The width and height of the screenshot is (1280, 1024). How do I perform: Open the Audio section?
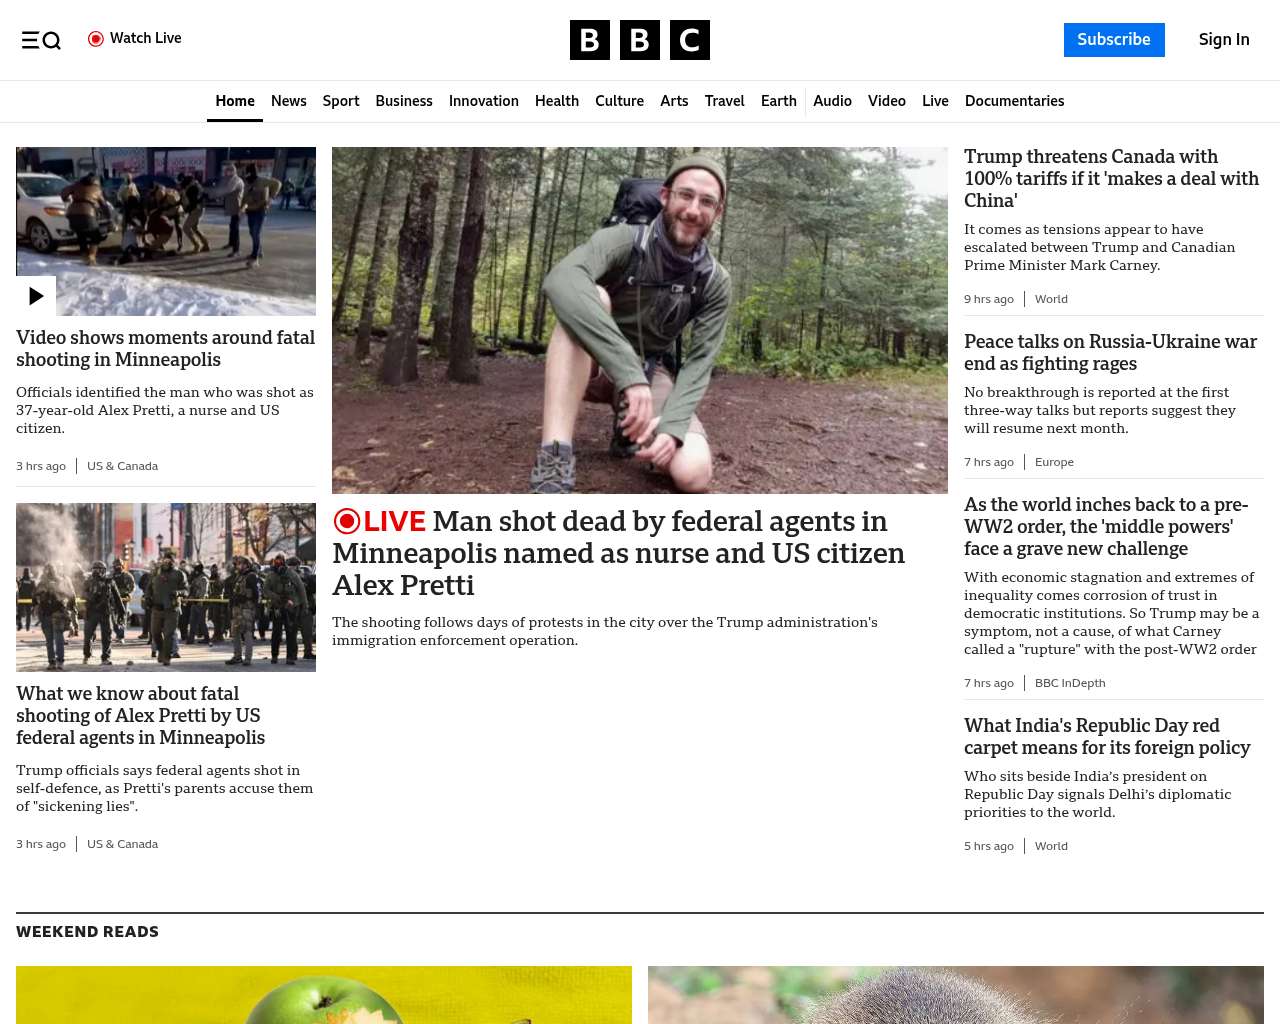(832, 101)
